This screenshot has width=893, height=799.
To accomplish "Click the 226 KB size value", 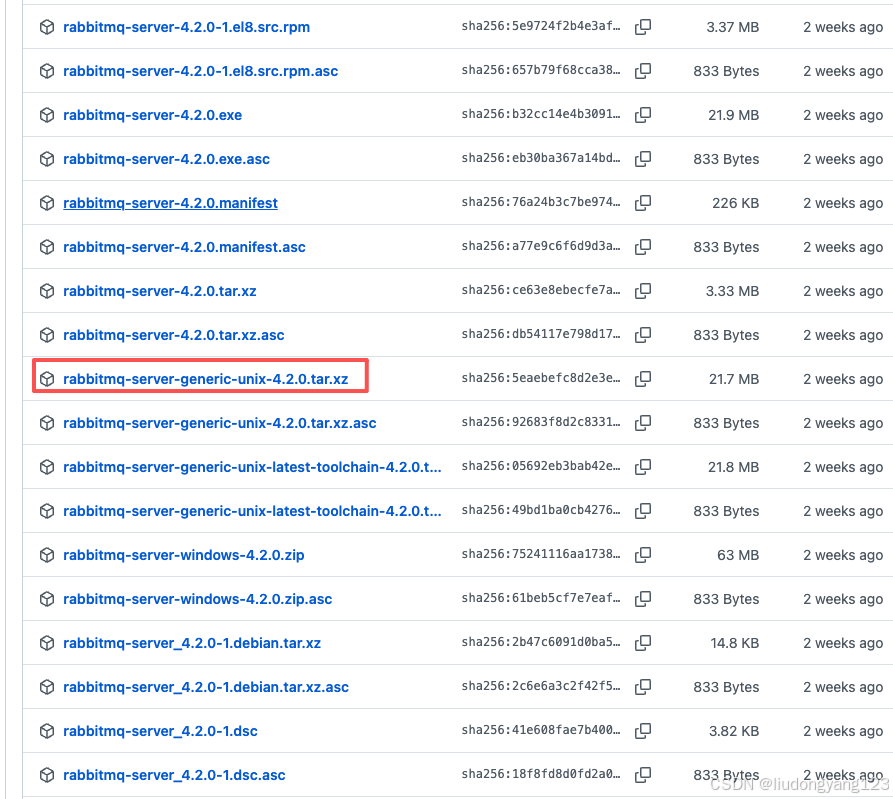I will [735, 203].
